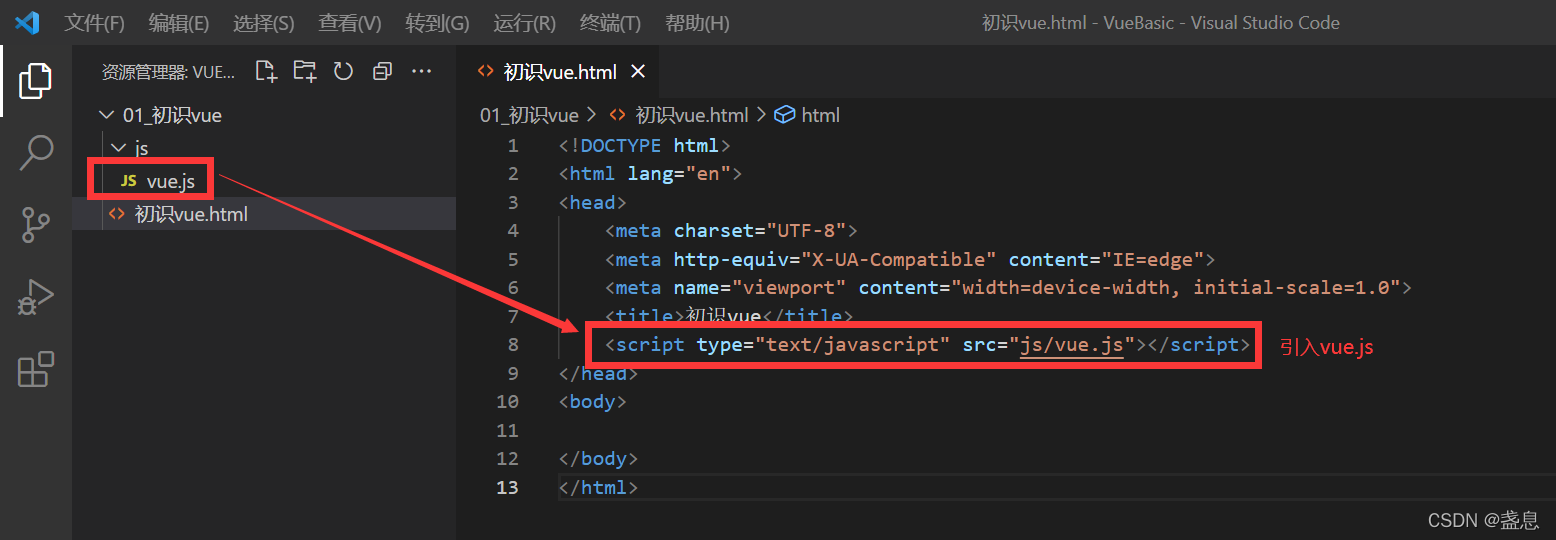This screenshot has width=1556, height=540.
Task: Open the Extensions view
Action: click(x=36, y=369)
